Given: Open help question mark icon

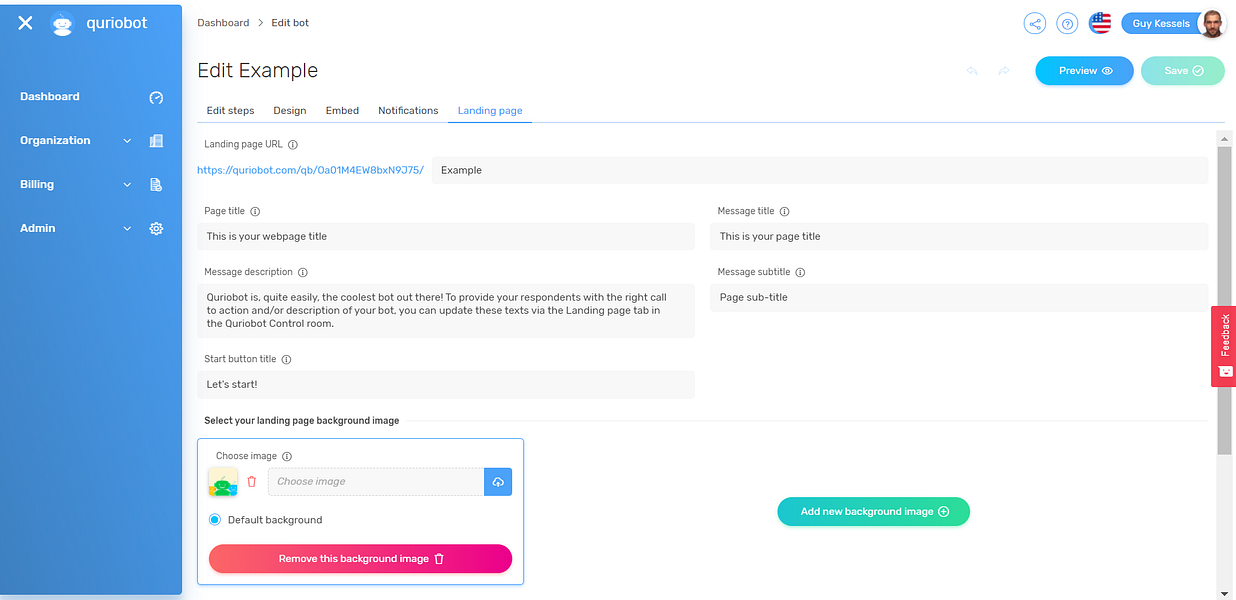Looking at the screenshot, I should [1067, 23].
